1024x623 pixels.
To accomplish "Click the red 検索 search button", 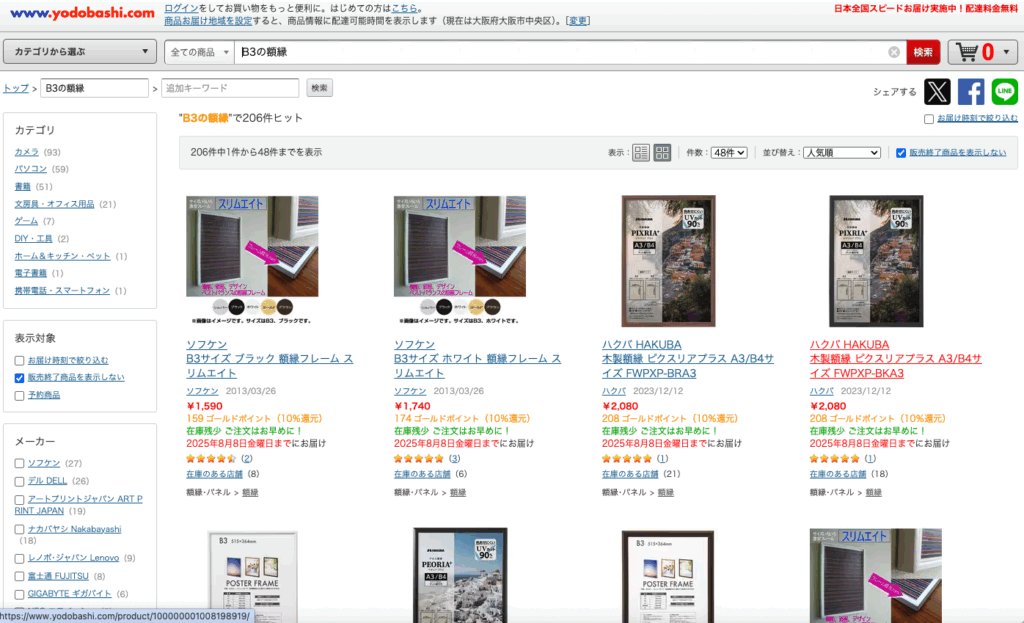I will click(923, 52).
